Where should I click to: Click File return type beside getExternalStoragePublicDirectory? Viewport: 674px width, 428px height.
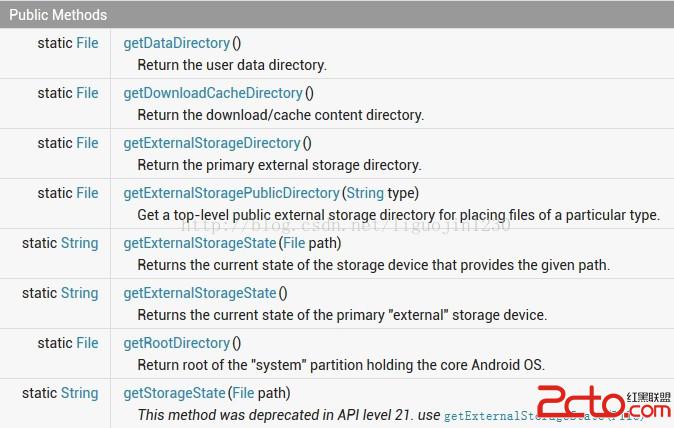coord(87,193)
